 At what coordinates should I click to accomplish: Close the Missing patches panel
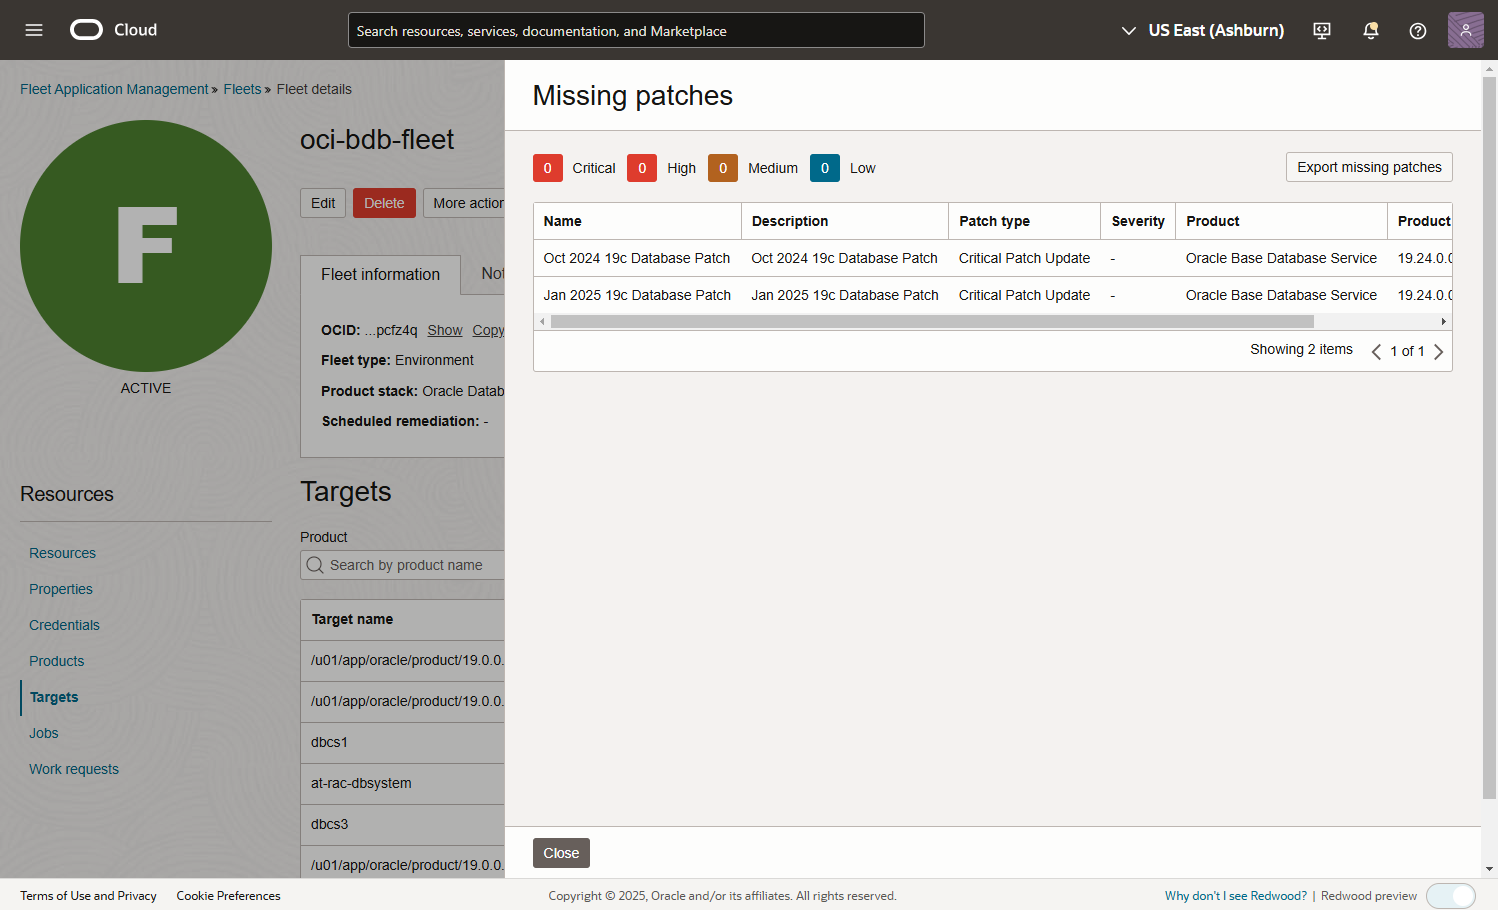(561, 853)
